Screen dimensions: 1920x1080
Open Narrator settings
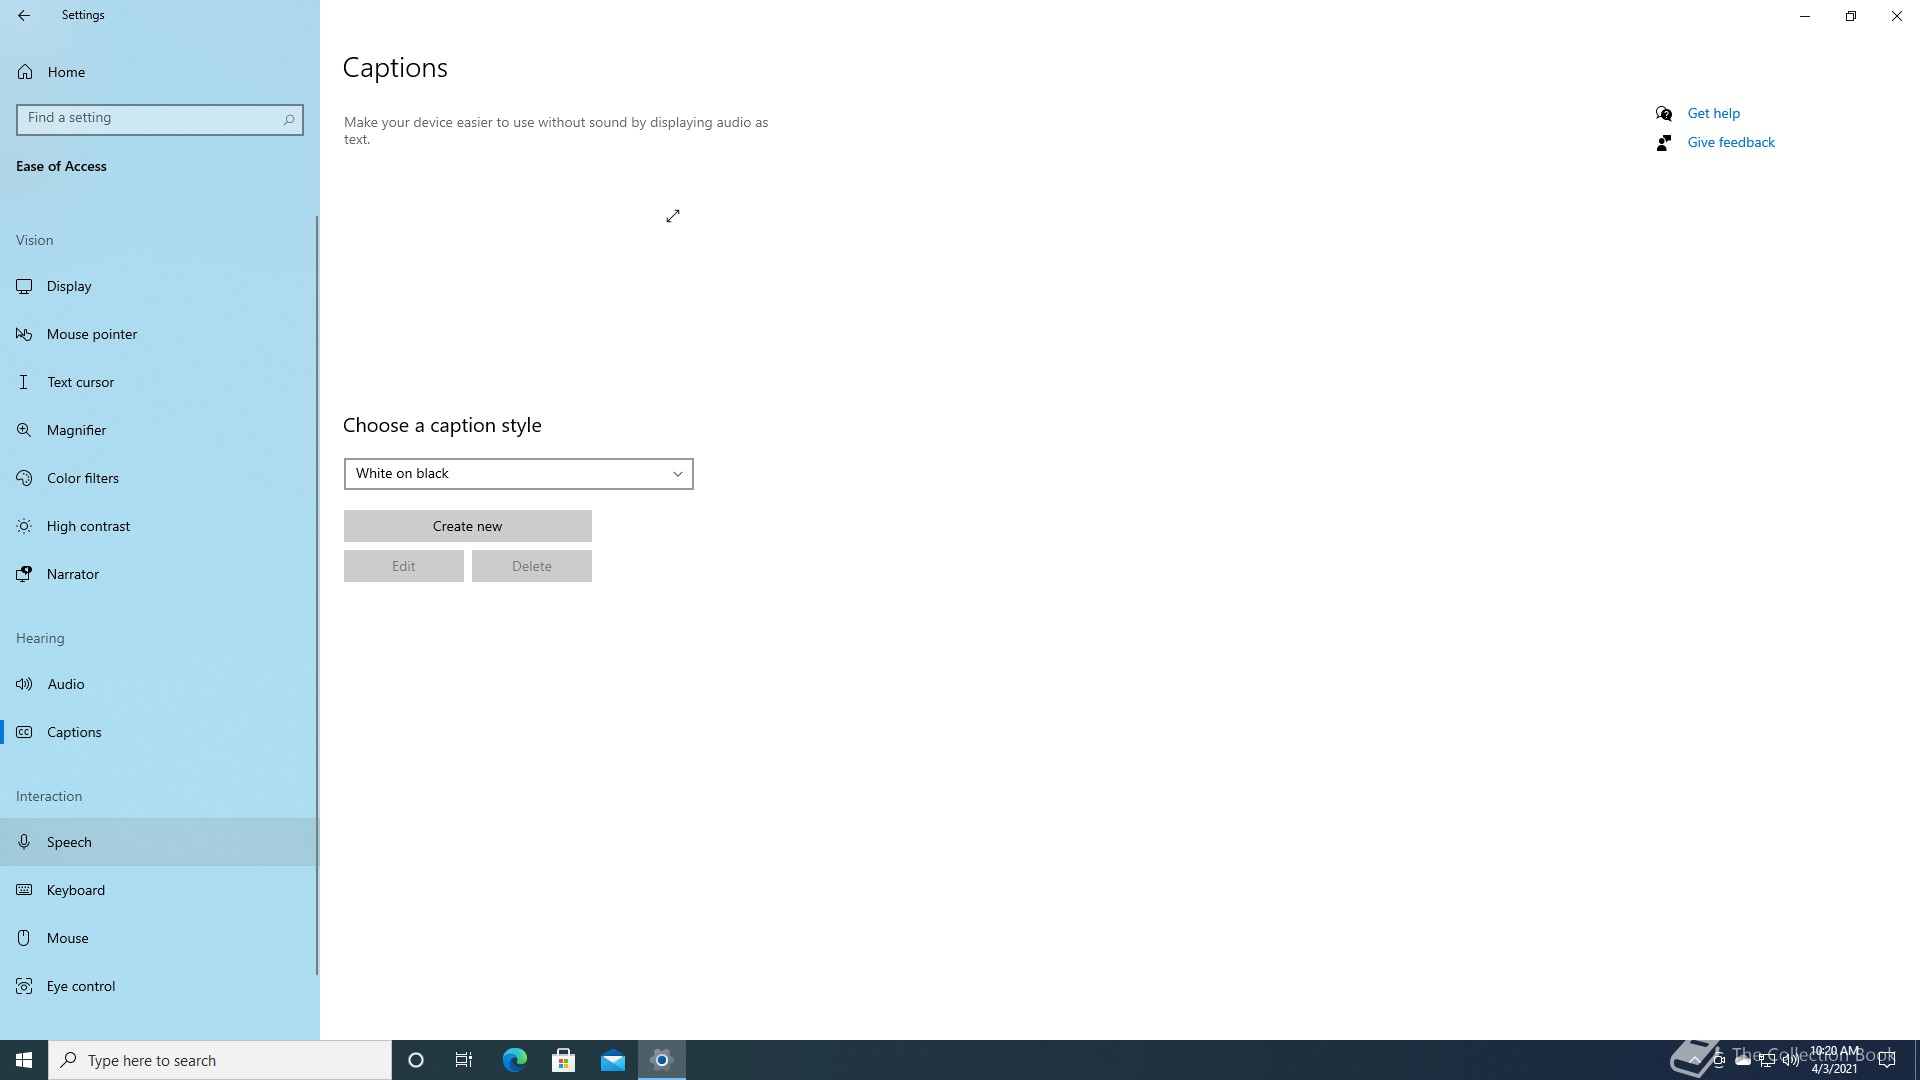(160, 574)
